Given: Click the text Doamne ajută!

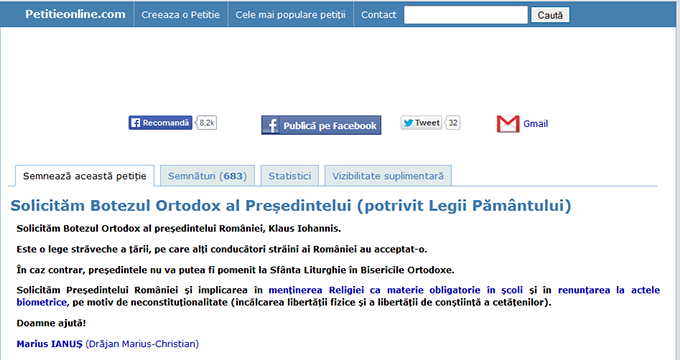Looking at the screenshot, I should click(x=51, y=323).
